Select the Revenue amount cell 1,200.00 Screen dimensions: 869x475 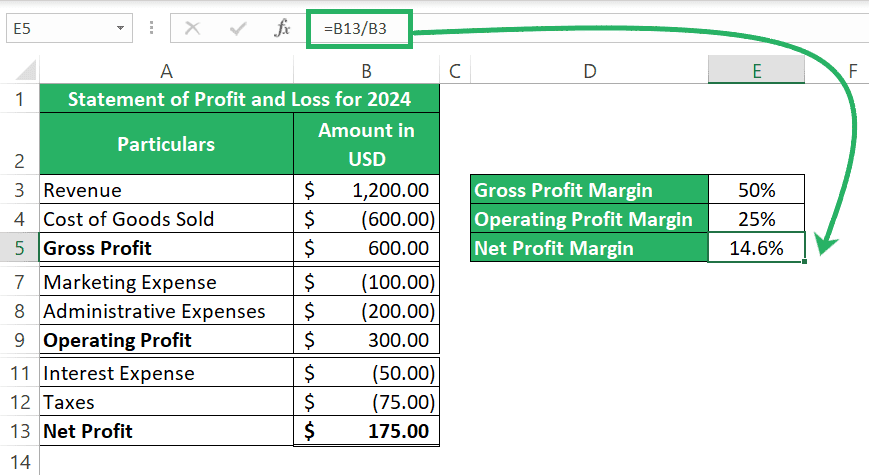[x=366, y=190]
